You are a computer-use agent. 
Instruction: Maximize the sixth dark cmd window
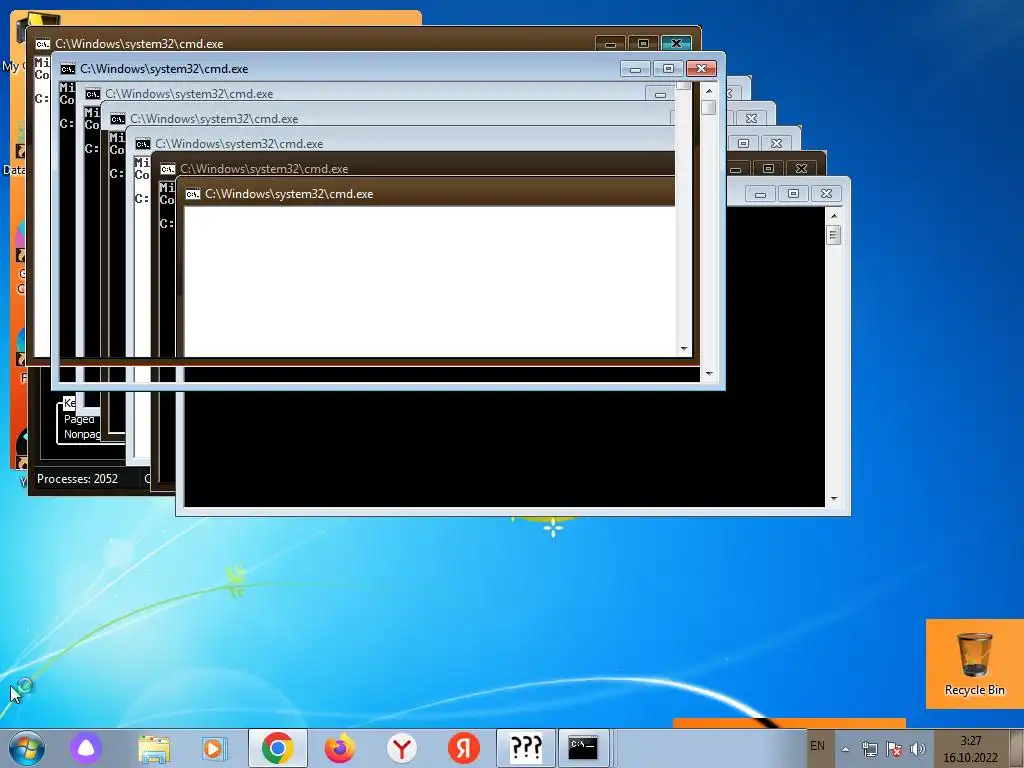coord(769,168)
